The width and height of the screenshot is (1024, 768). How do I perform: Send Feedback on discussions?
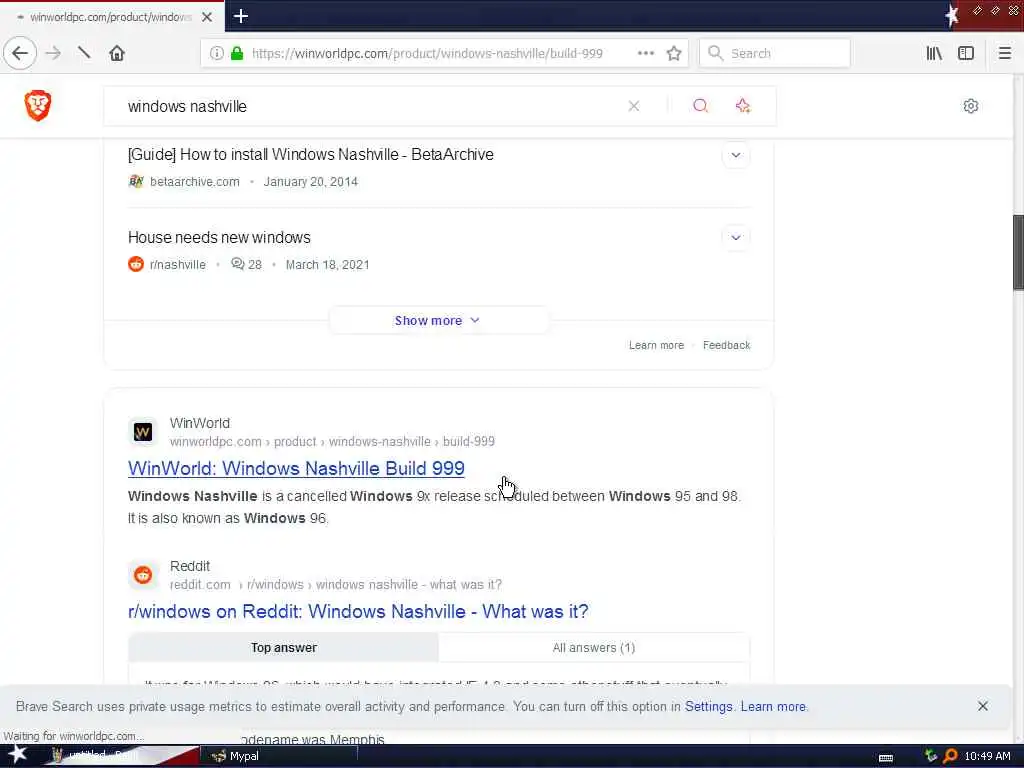pyautogui.click(x=726, y=345)
